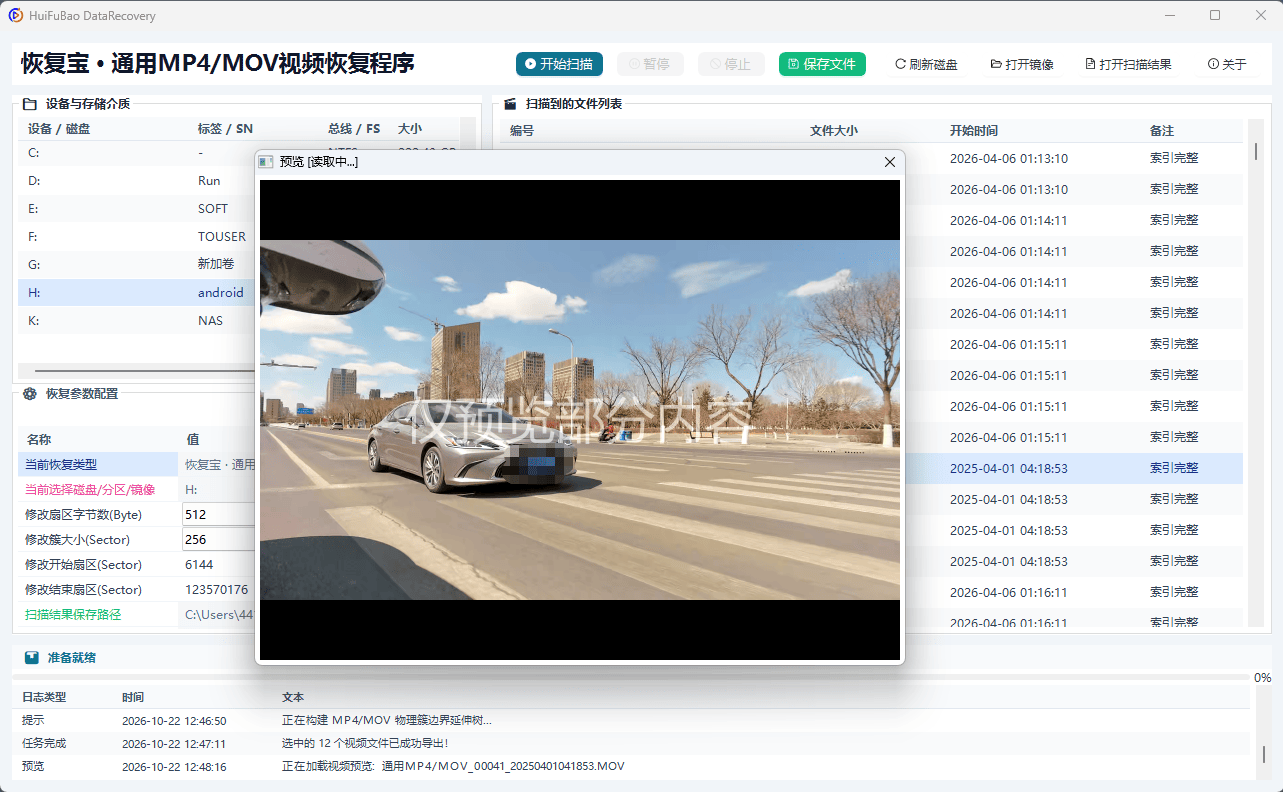Select the 提示 log entry
Screen dimensions: 1283x792
pyautogui.click(x=630, y=720)
